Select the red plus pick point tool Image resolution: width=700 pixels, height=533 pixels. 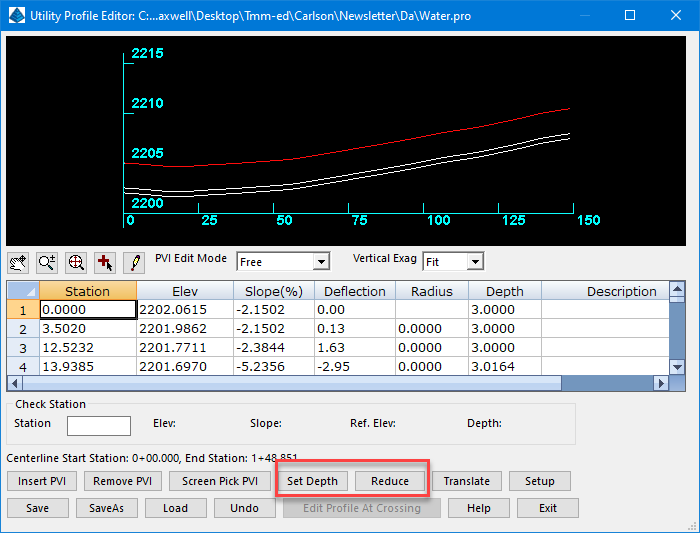pos(105,262)
